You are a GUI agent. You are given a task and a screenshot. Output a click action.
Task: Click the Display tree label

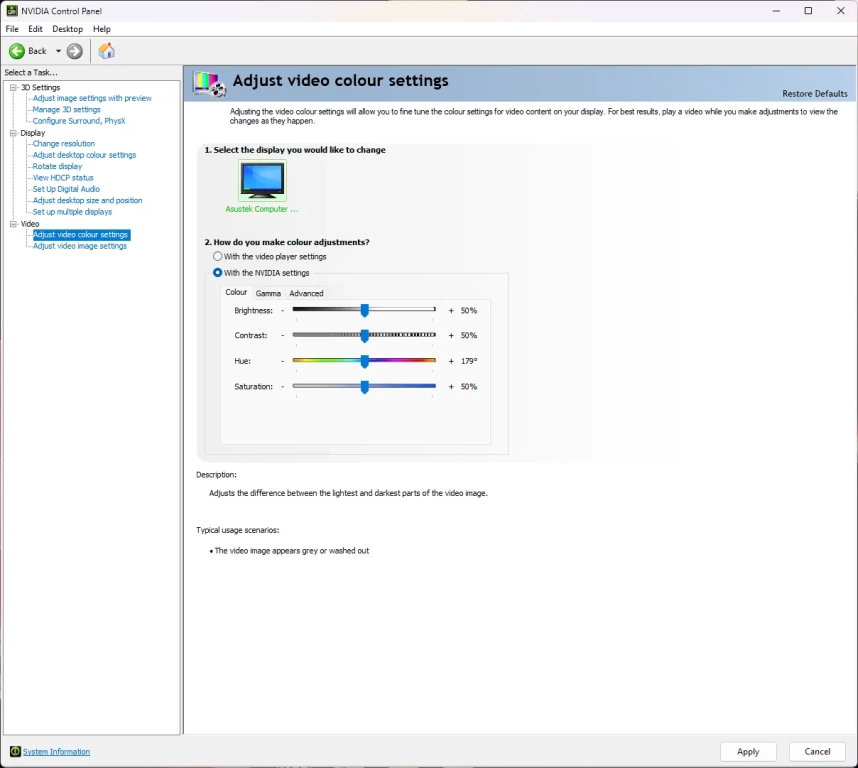(33, 133)
